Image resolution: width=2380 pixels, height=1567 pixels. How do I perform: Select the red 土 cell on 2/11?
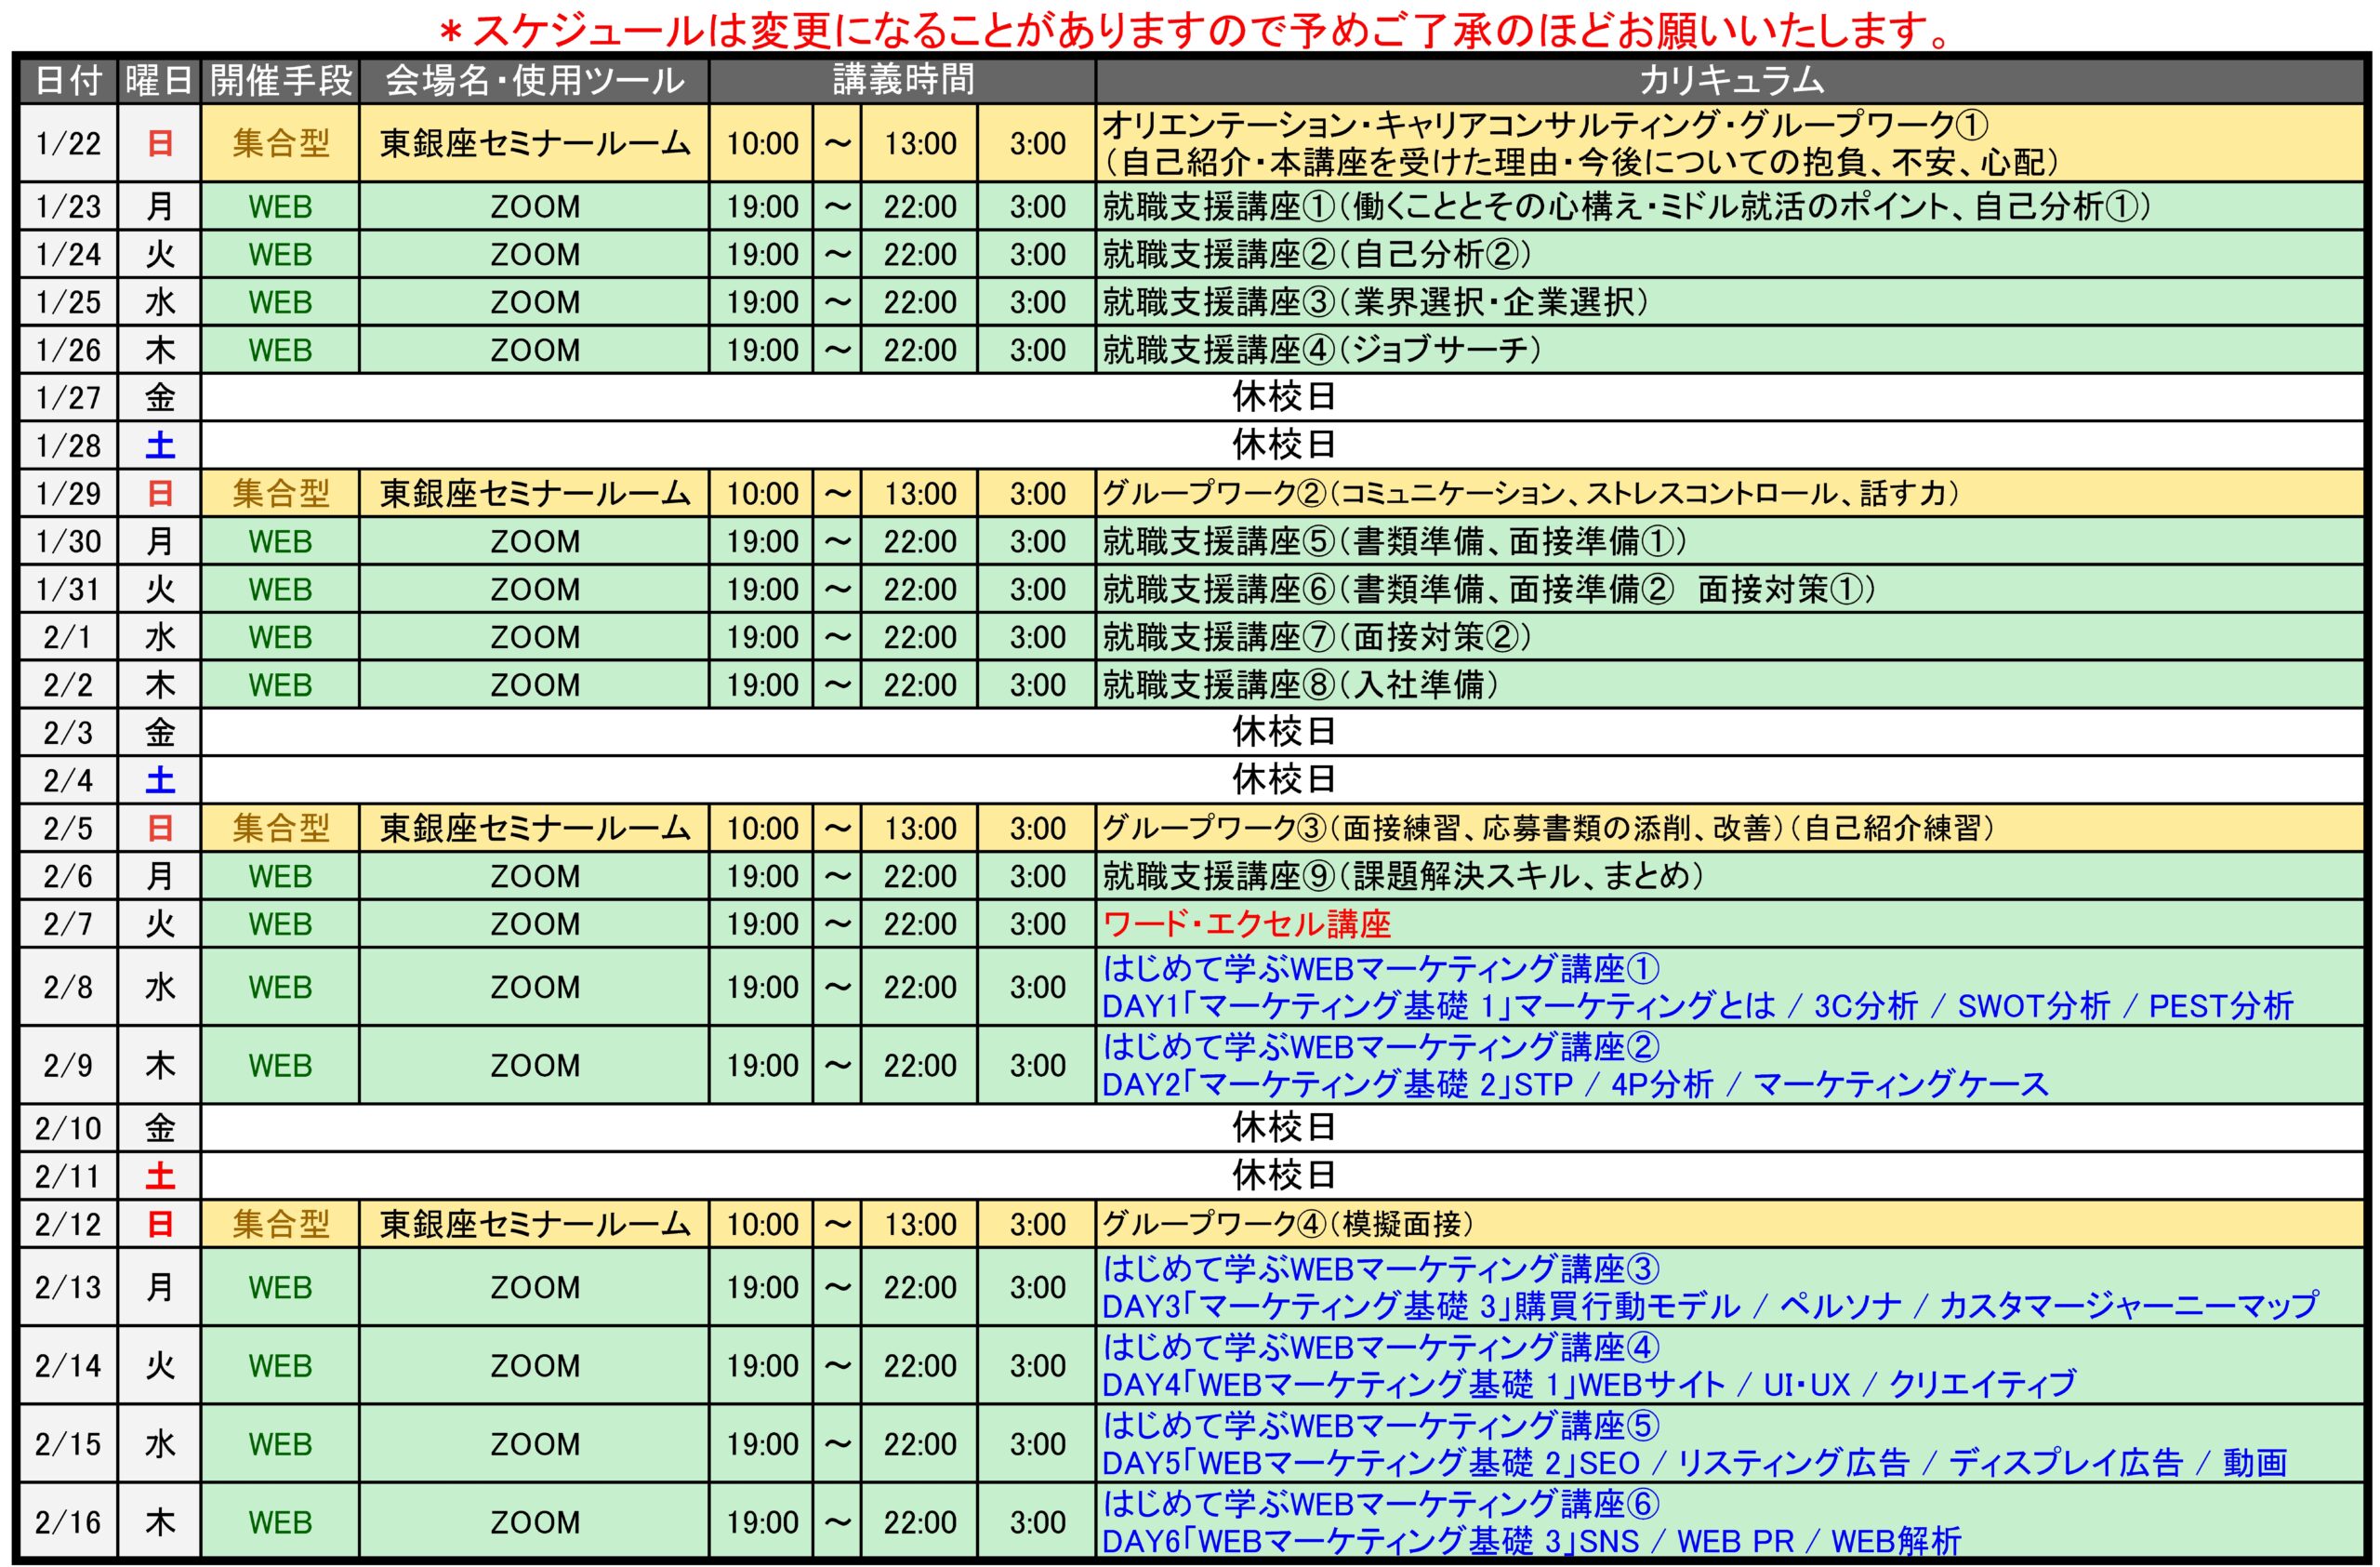[159, 1176]
